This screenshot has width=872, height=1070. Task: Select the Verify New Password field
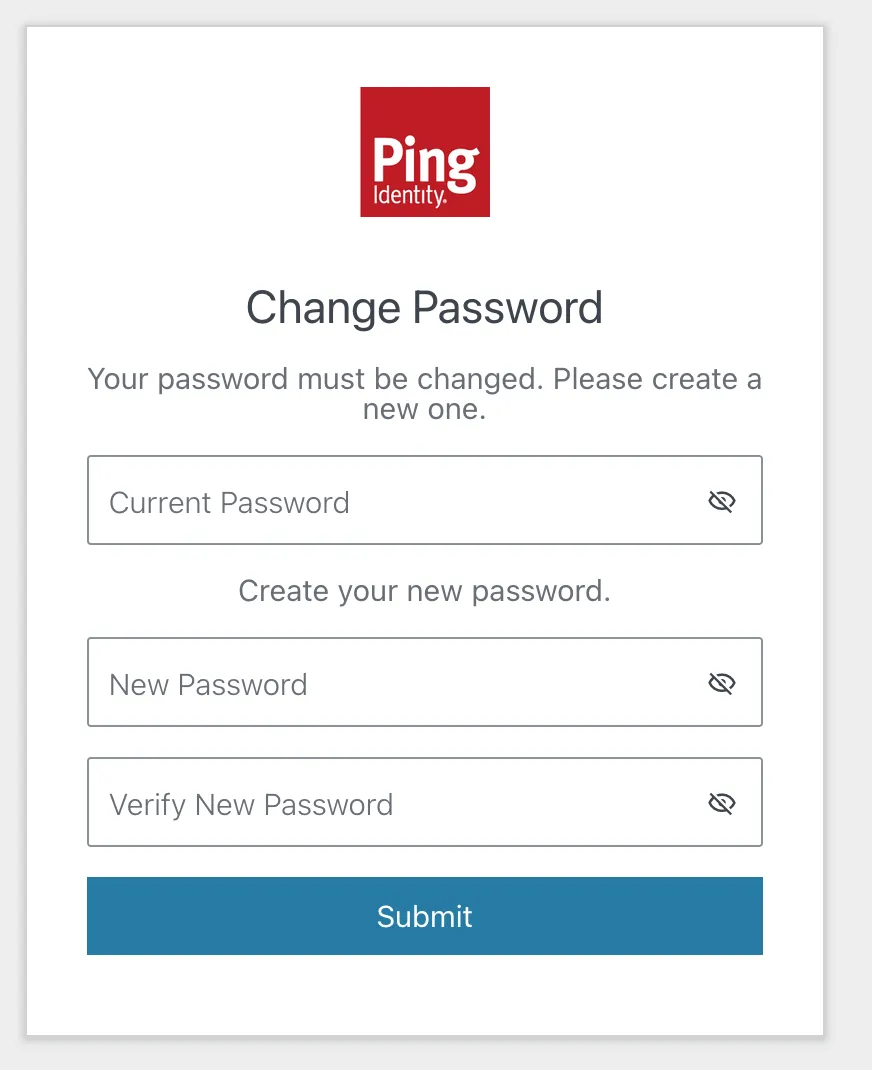(400, 802)
